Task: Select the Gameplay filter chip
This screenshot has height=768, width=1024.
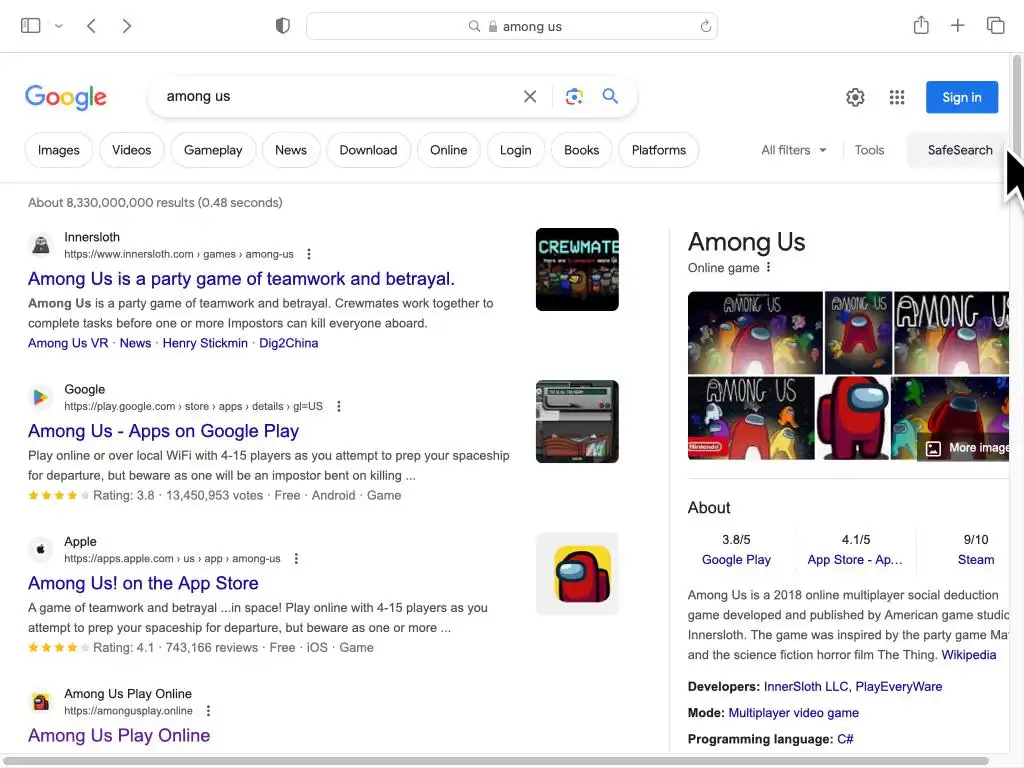Action: (x=213, y=150)
